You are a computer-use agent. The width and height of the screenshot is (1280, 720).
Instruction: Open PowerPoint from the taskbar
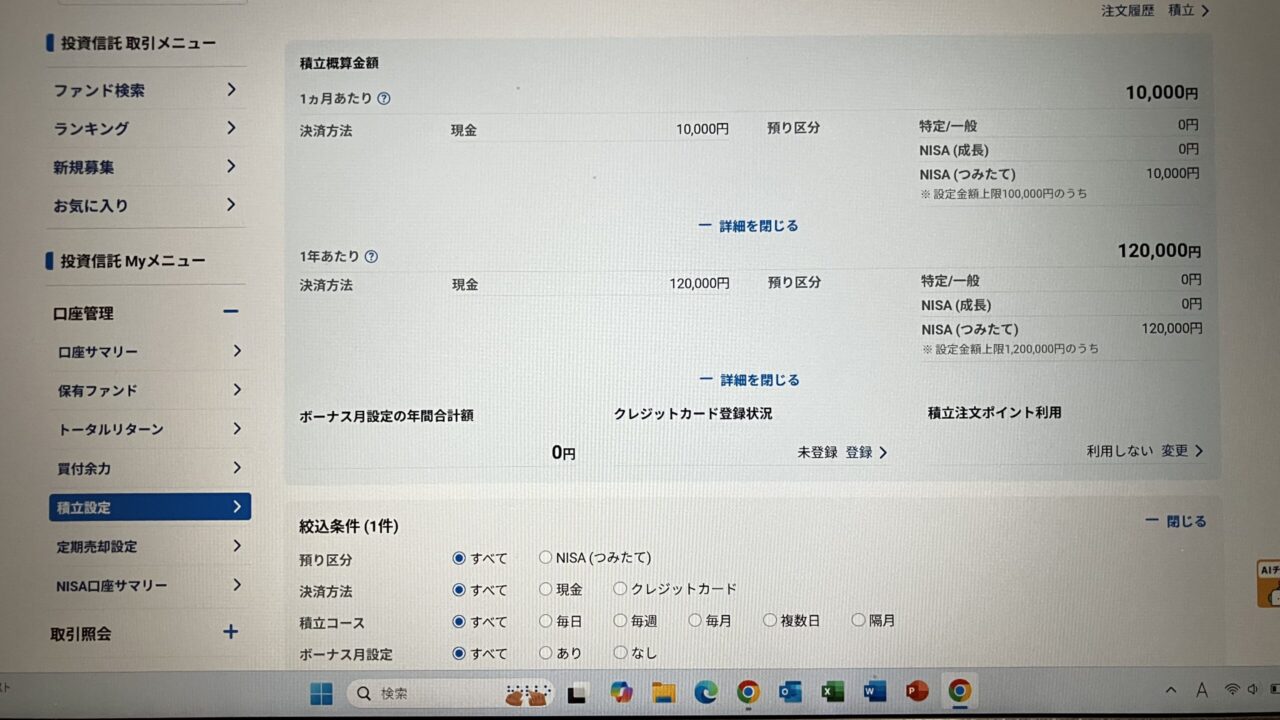917,692
